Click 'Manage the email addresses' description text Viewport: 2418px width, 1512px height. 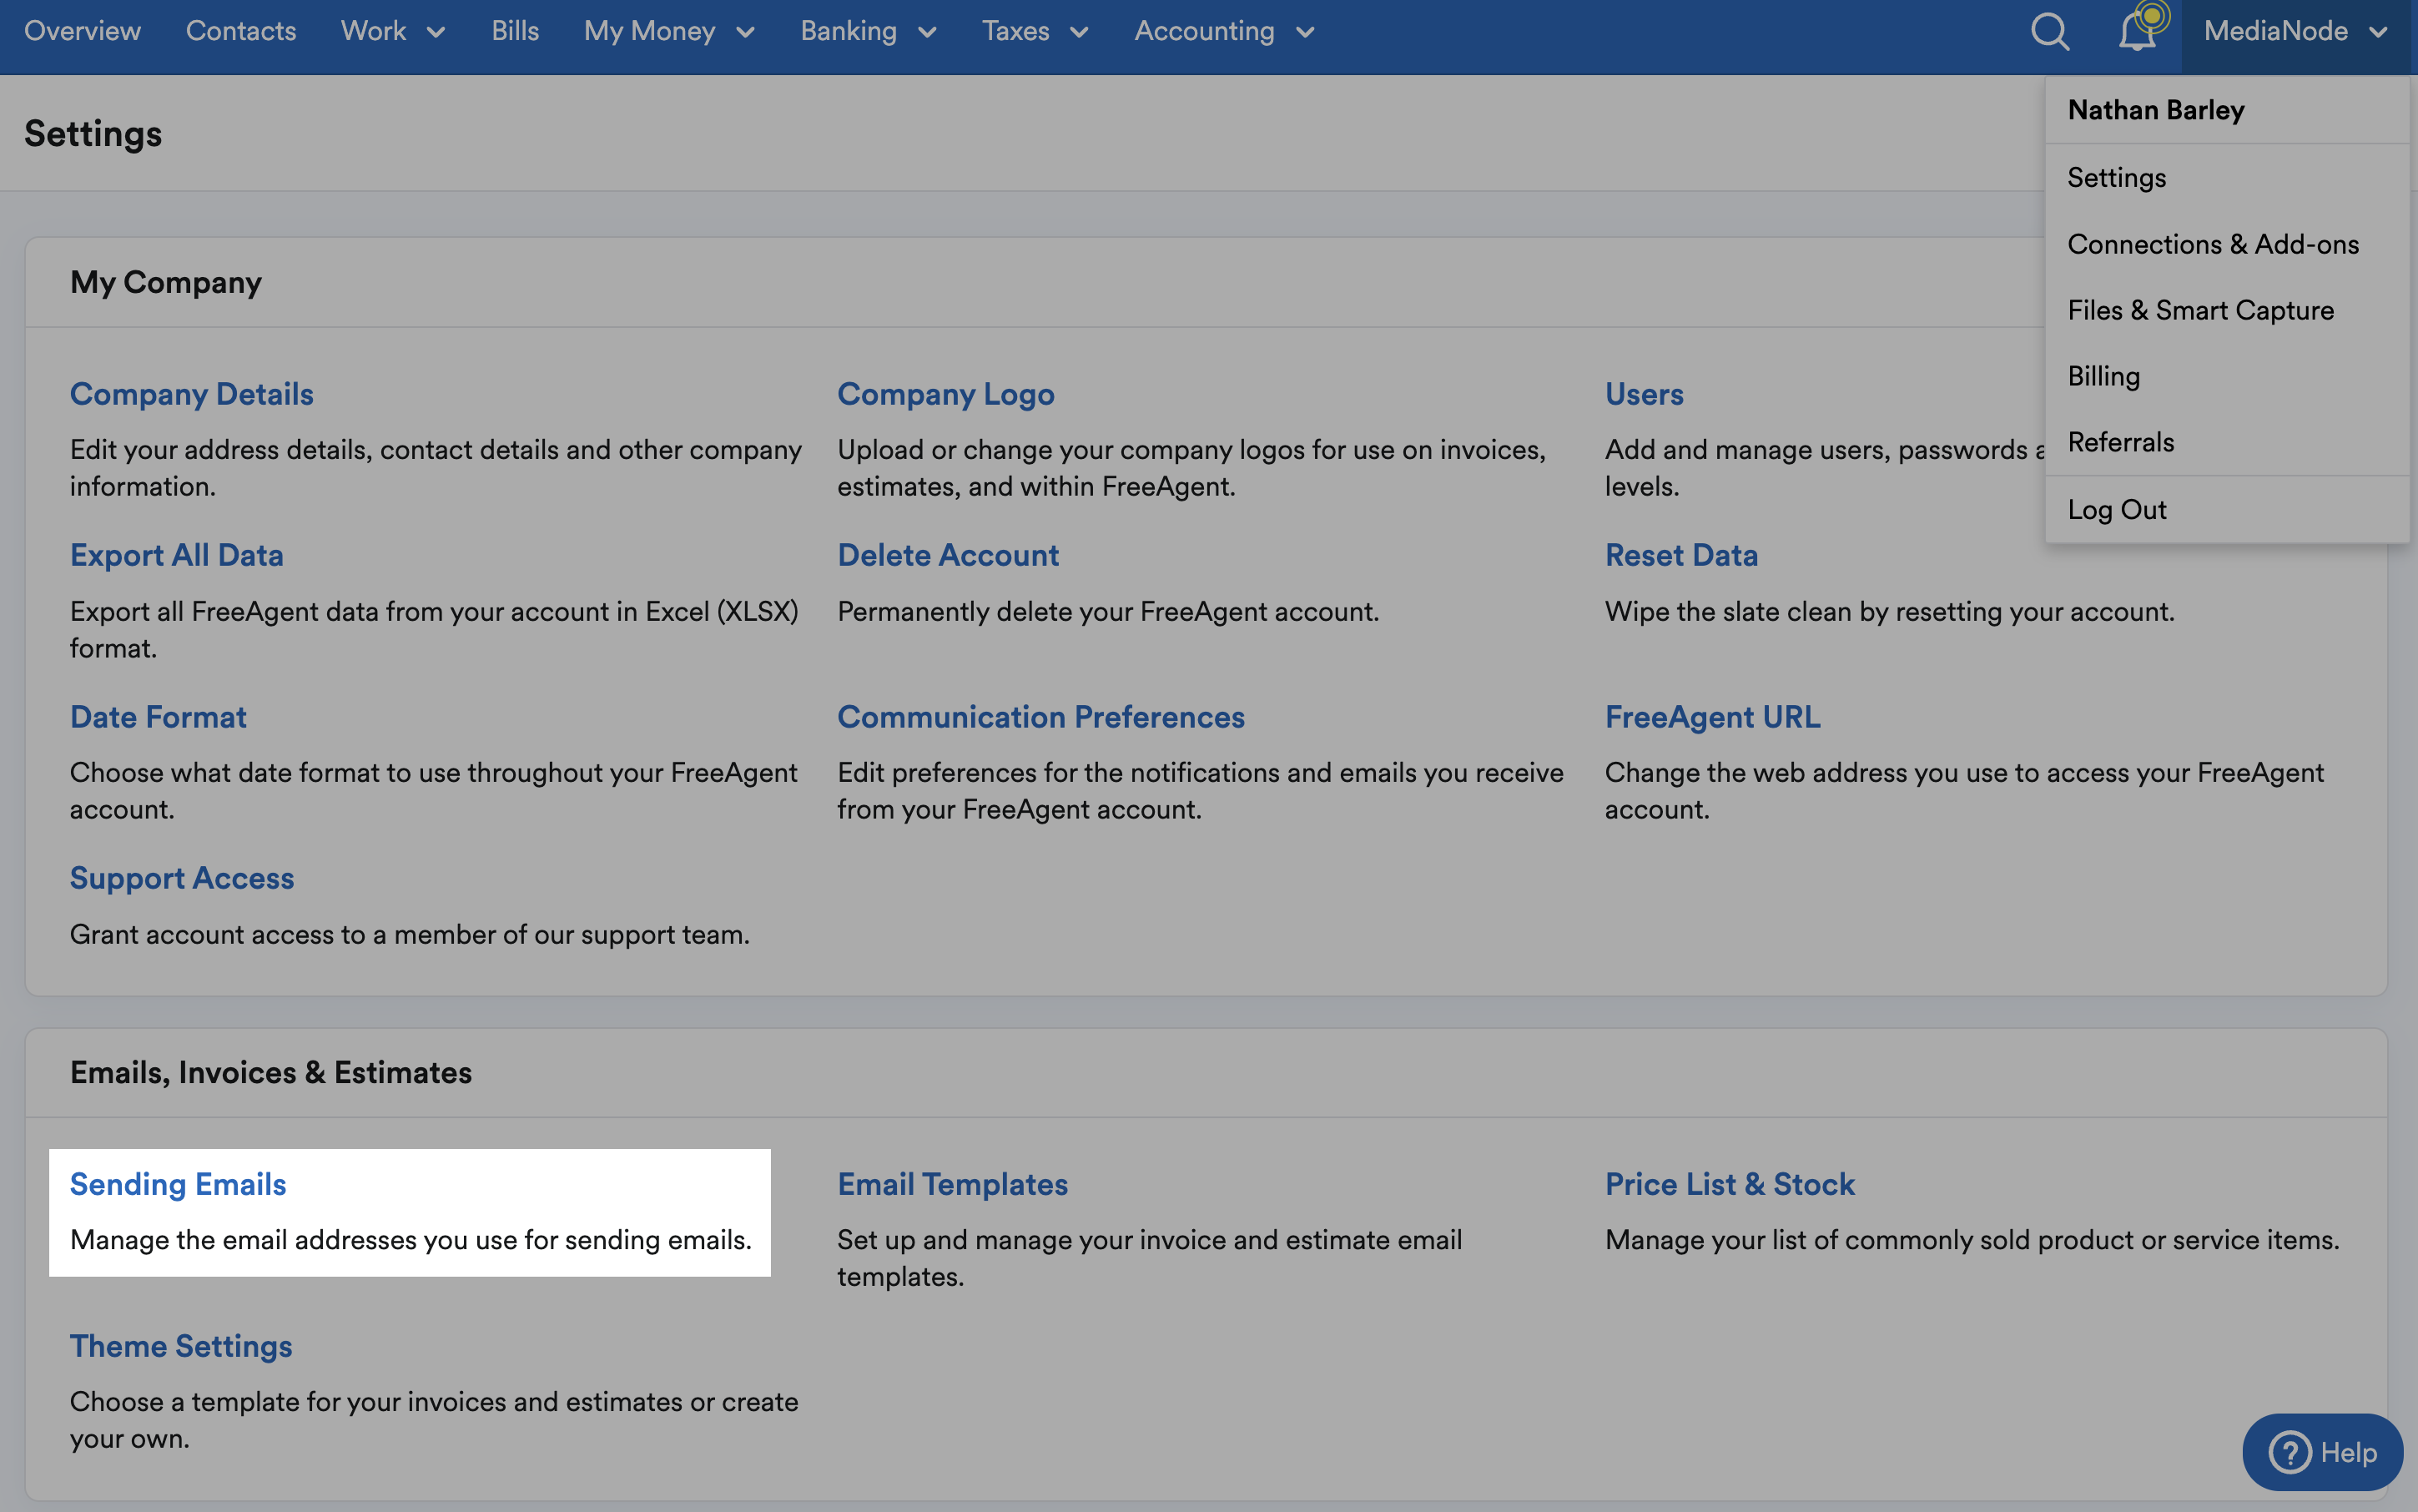[x=411, y=1240]
